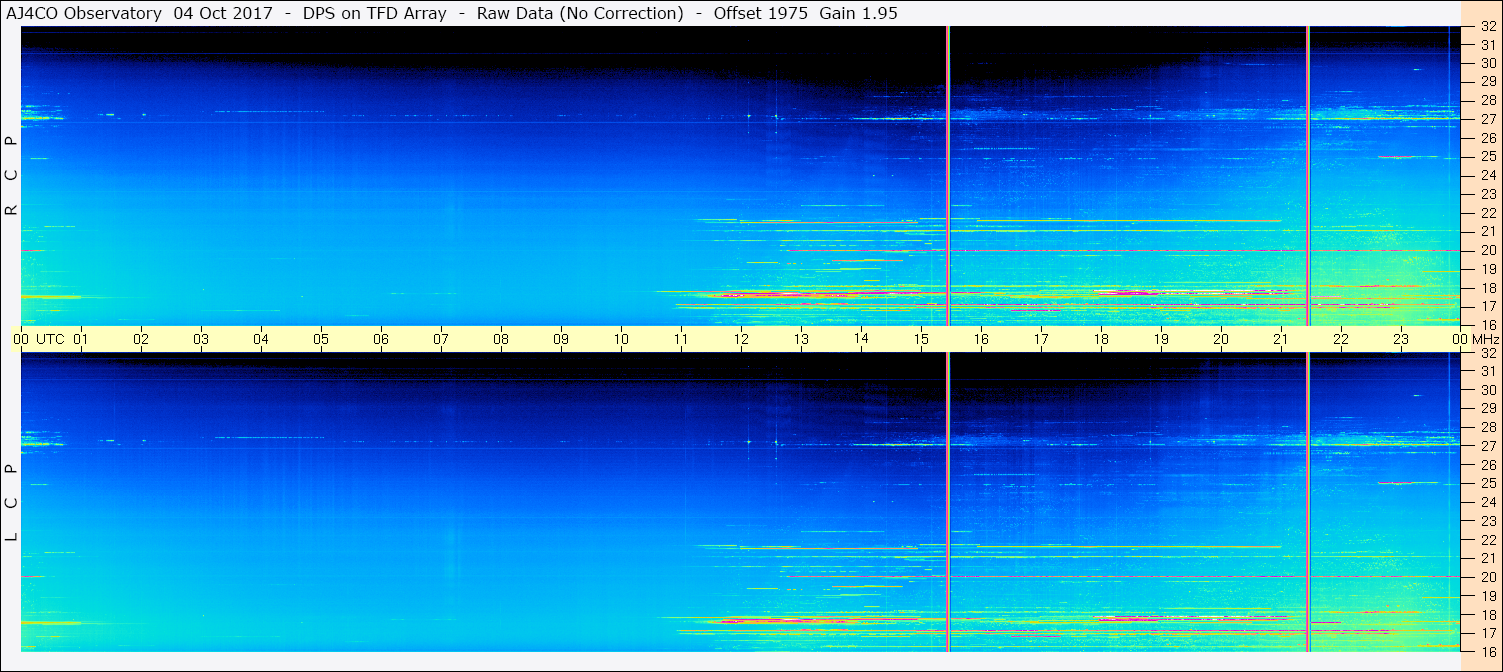Click the 22 MHz label on lower frequency scale
Viewport: 1503px width, 672px height.
pyautogui.click(x=1488, y=540)
